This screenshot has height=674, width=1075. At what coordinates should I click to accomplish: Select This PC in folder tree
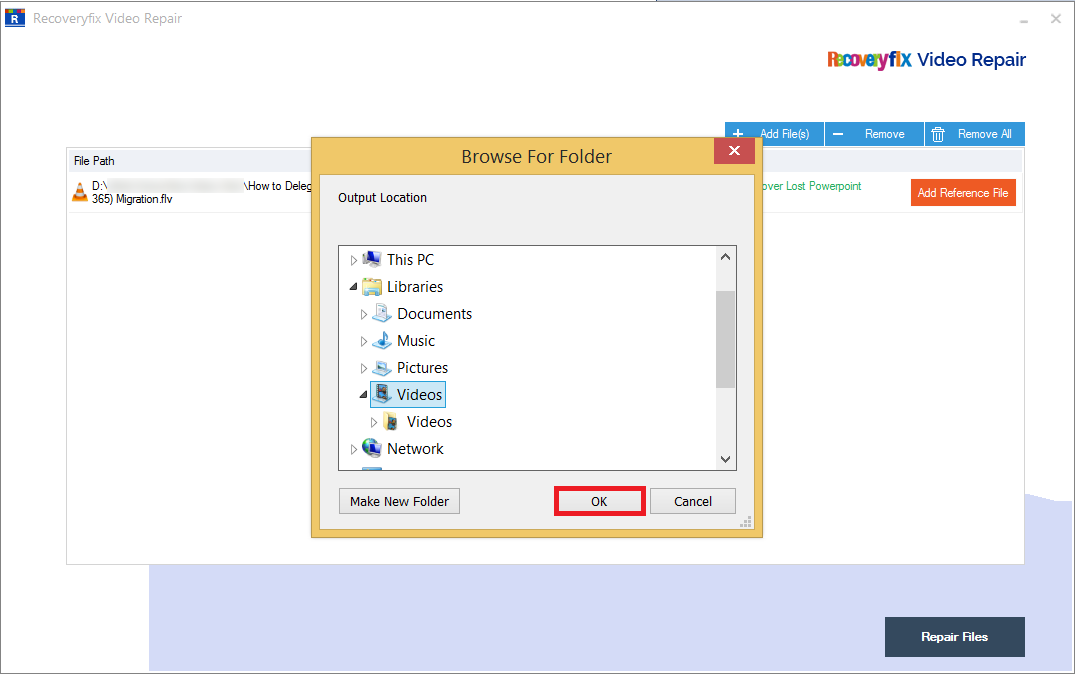410,260
